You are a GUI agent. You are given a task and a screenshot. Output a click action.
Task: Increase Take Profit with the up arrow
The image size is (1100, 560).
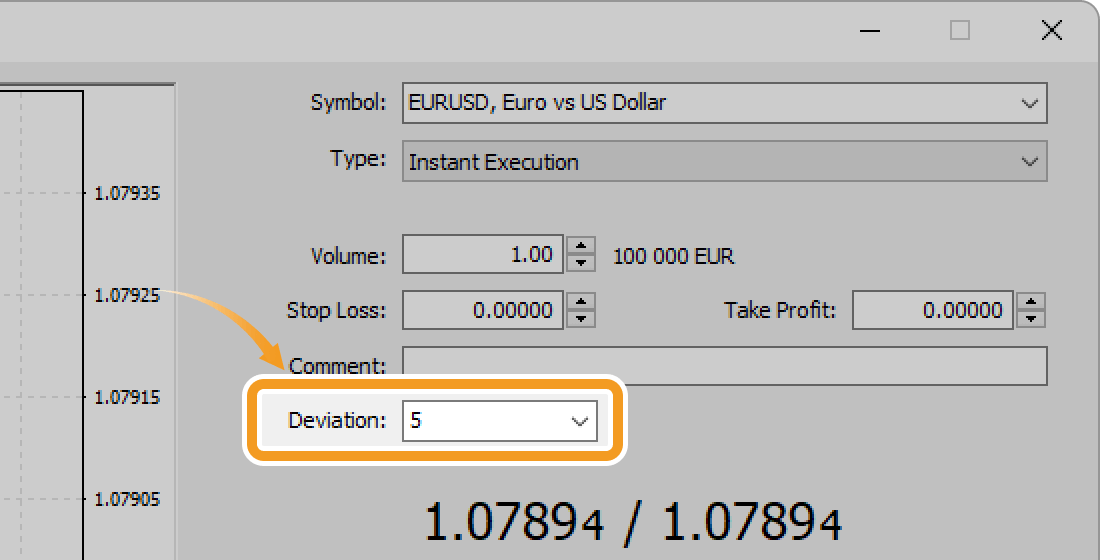pos(1031,302)
